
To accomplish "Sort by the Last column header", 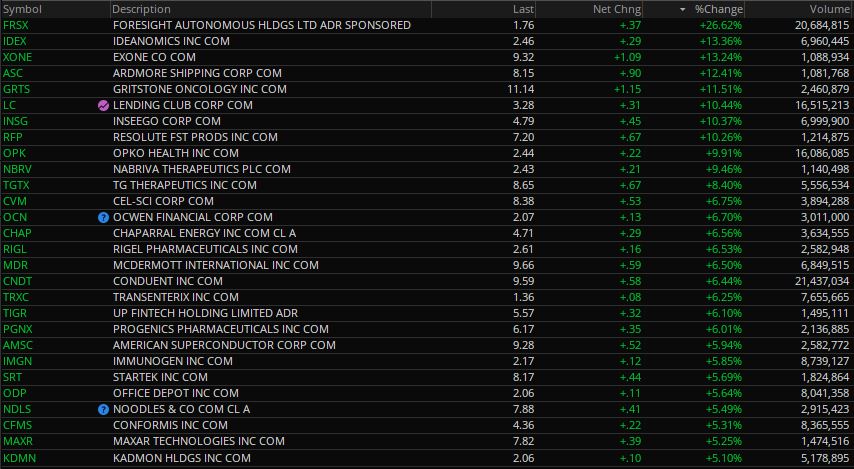I will pos(523,9).
